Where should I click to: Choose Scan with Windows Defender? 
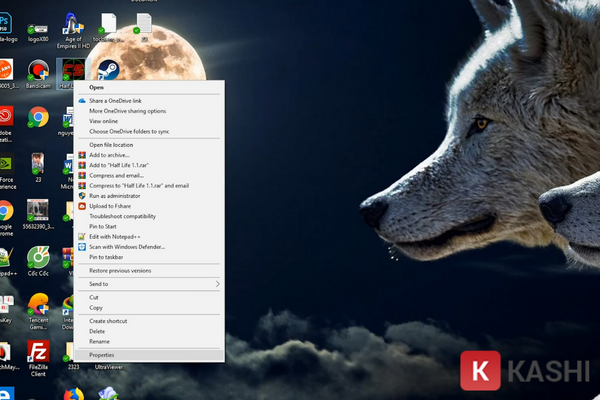127,246
